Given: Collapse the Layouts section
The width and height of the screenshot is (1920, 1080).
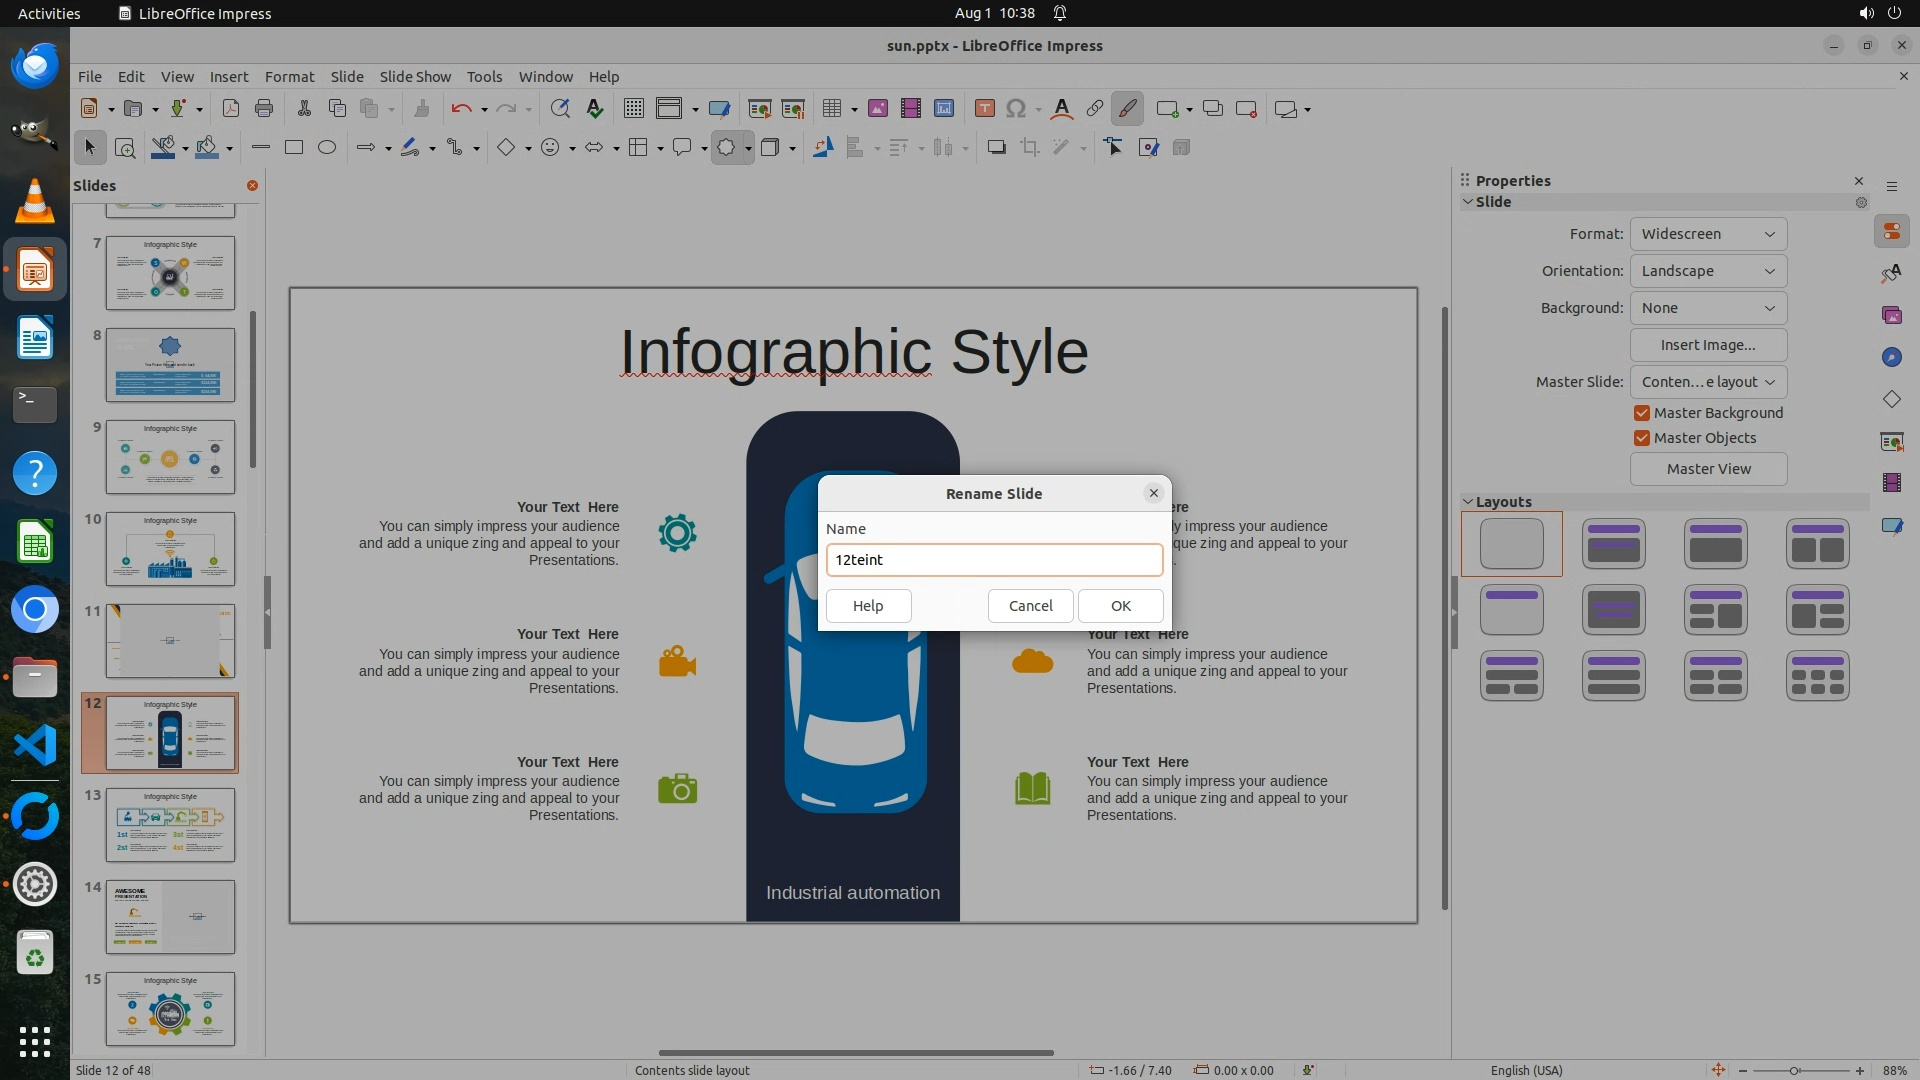Looking at the screenshot, I should pos(1468,502).
